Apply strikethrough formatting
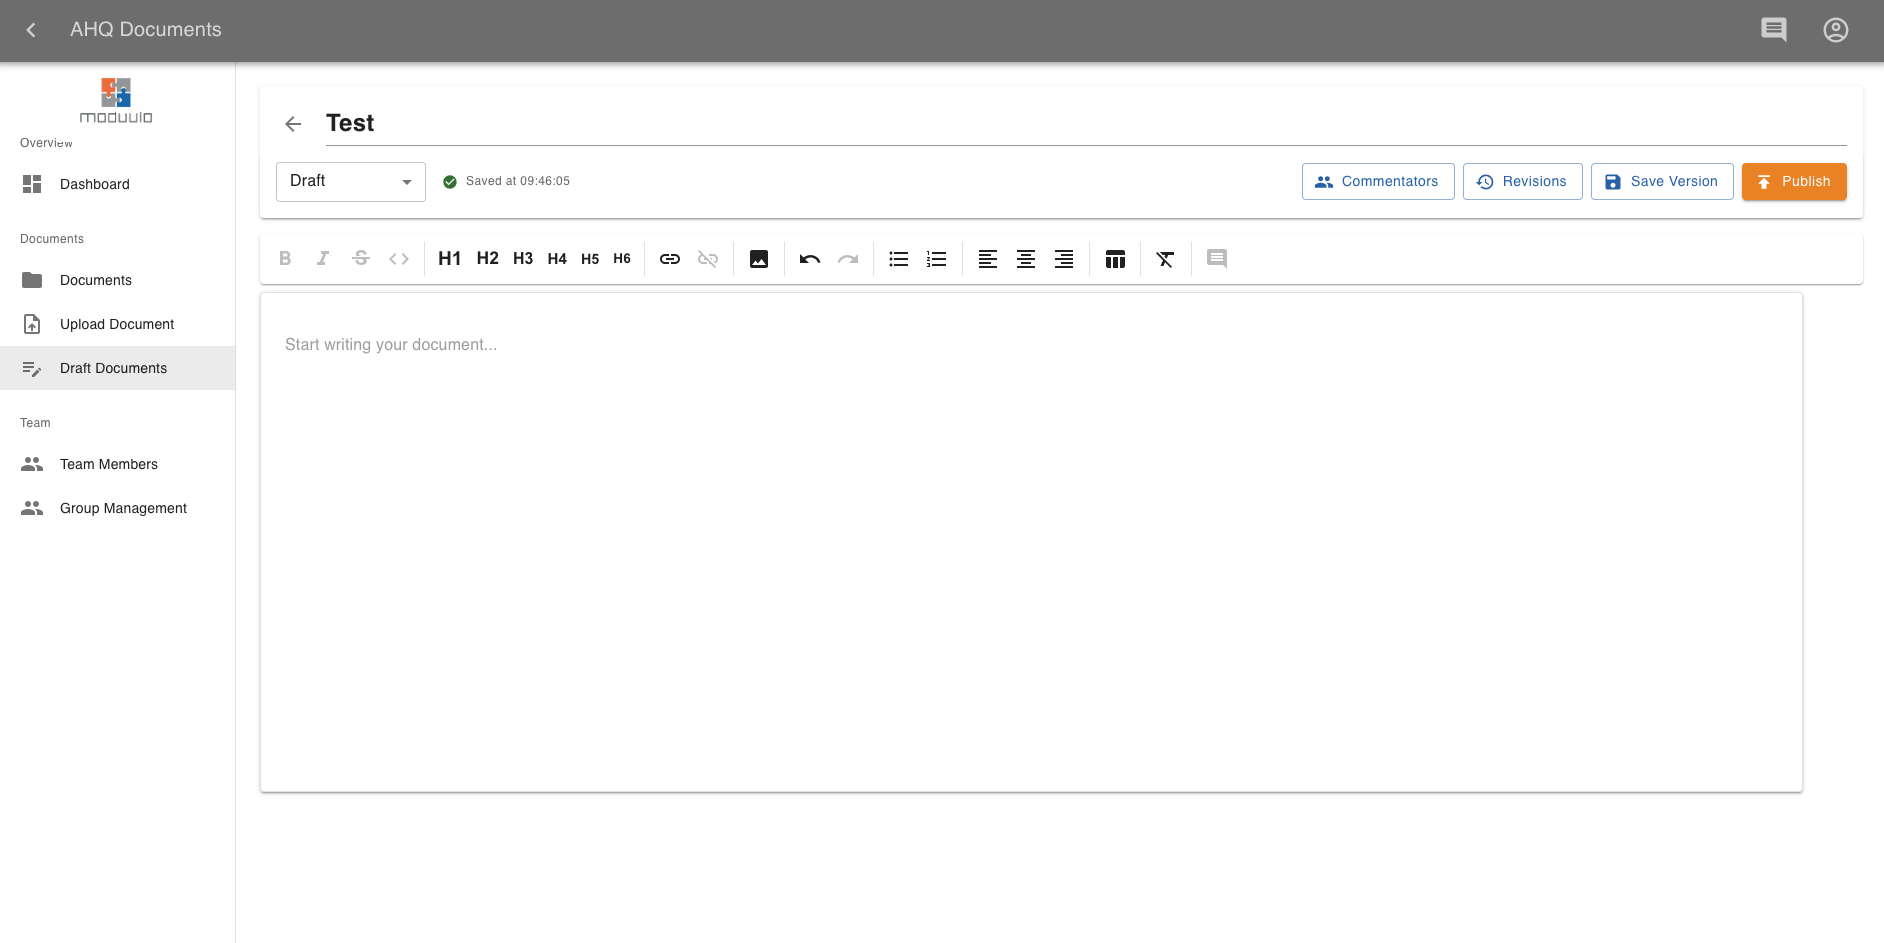The image size is (1884, 943). click(360, 258)
